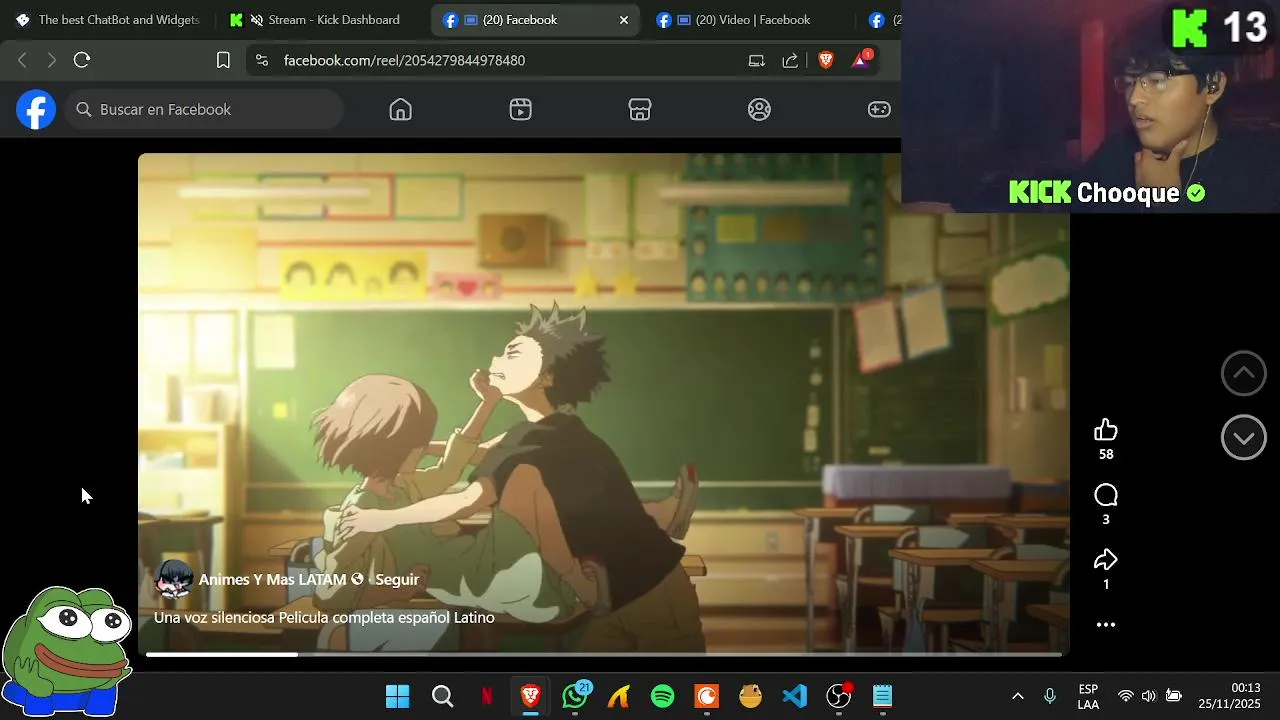Select the active (20) Facebook tab

pyautogui.click(x=535, y=20)
